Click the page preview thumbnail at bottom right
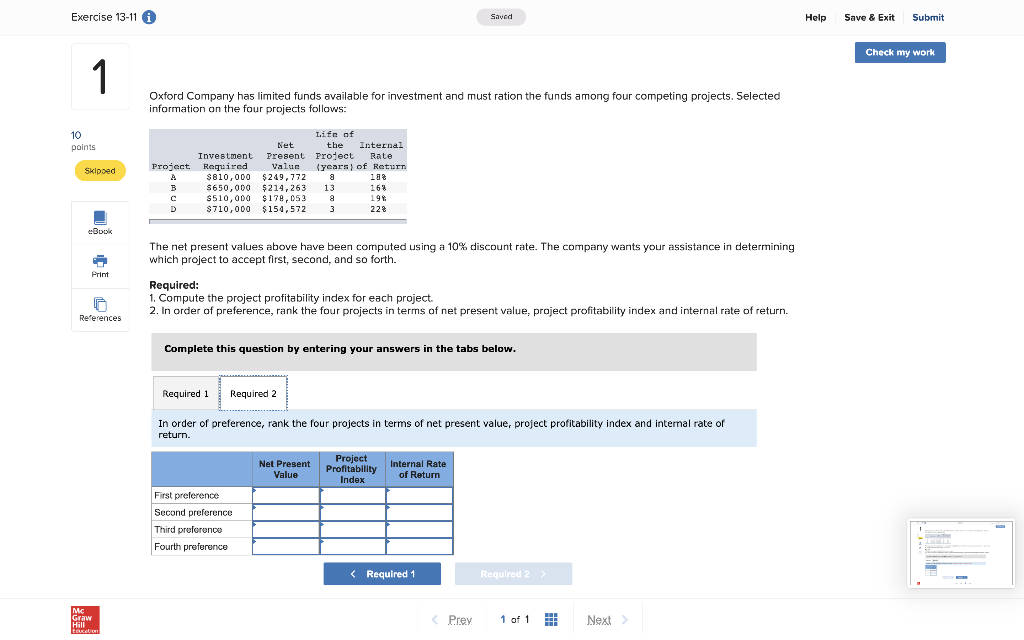Screen dimensions: 1024x640 960,553
